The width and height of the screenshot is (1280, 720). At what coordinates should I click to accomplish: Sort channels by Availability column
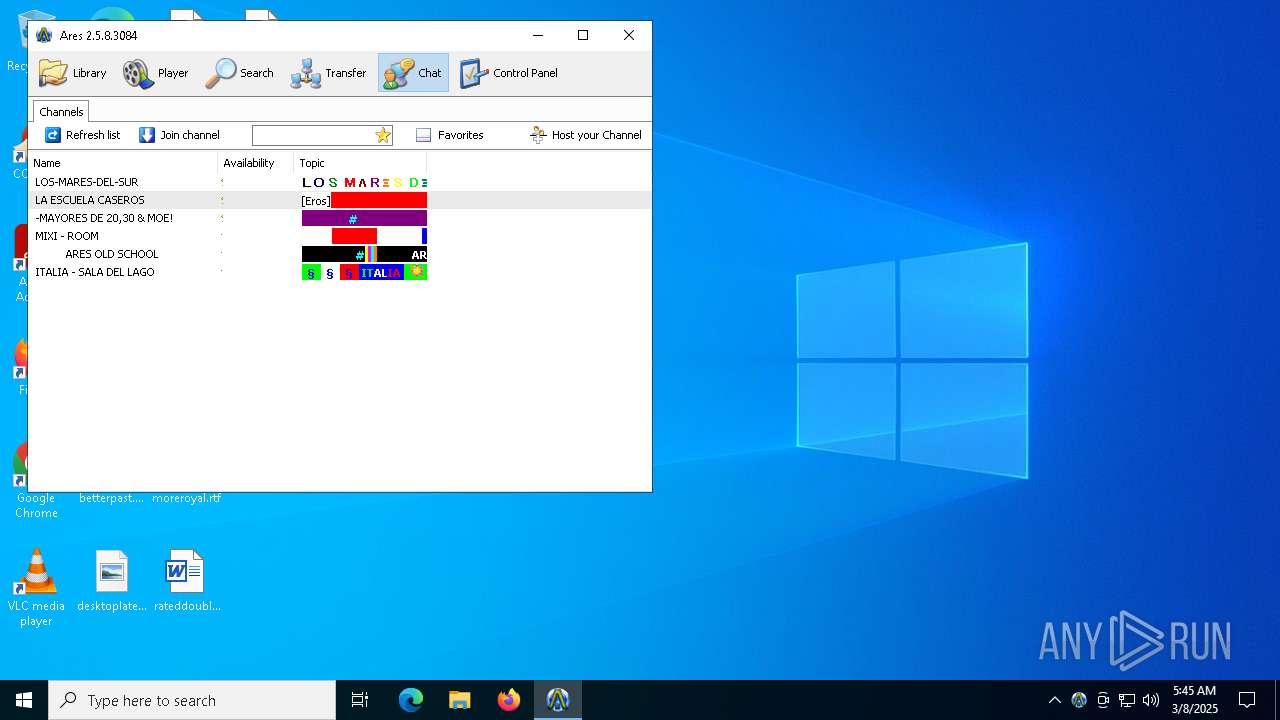(256, 163)
